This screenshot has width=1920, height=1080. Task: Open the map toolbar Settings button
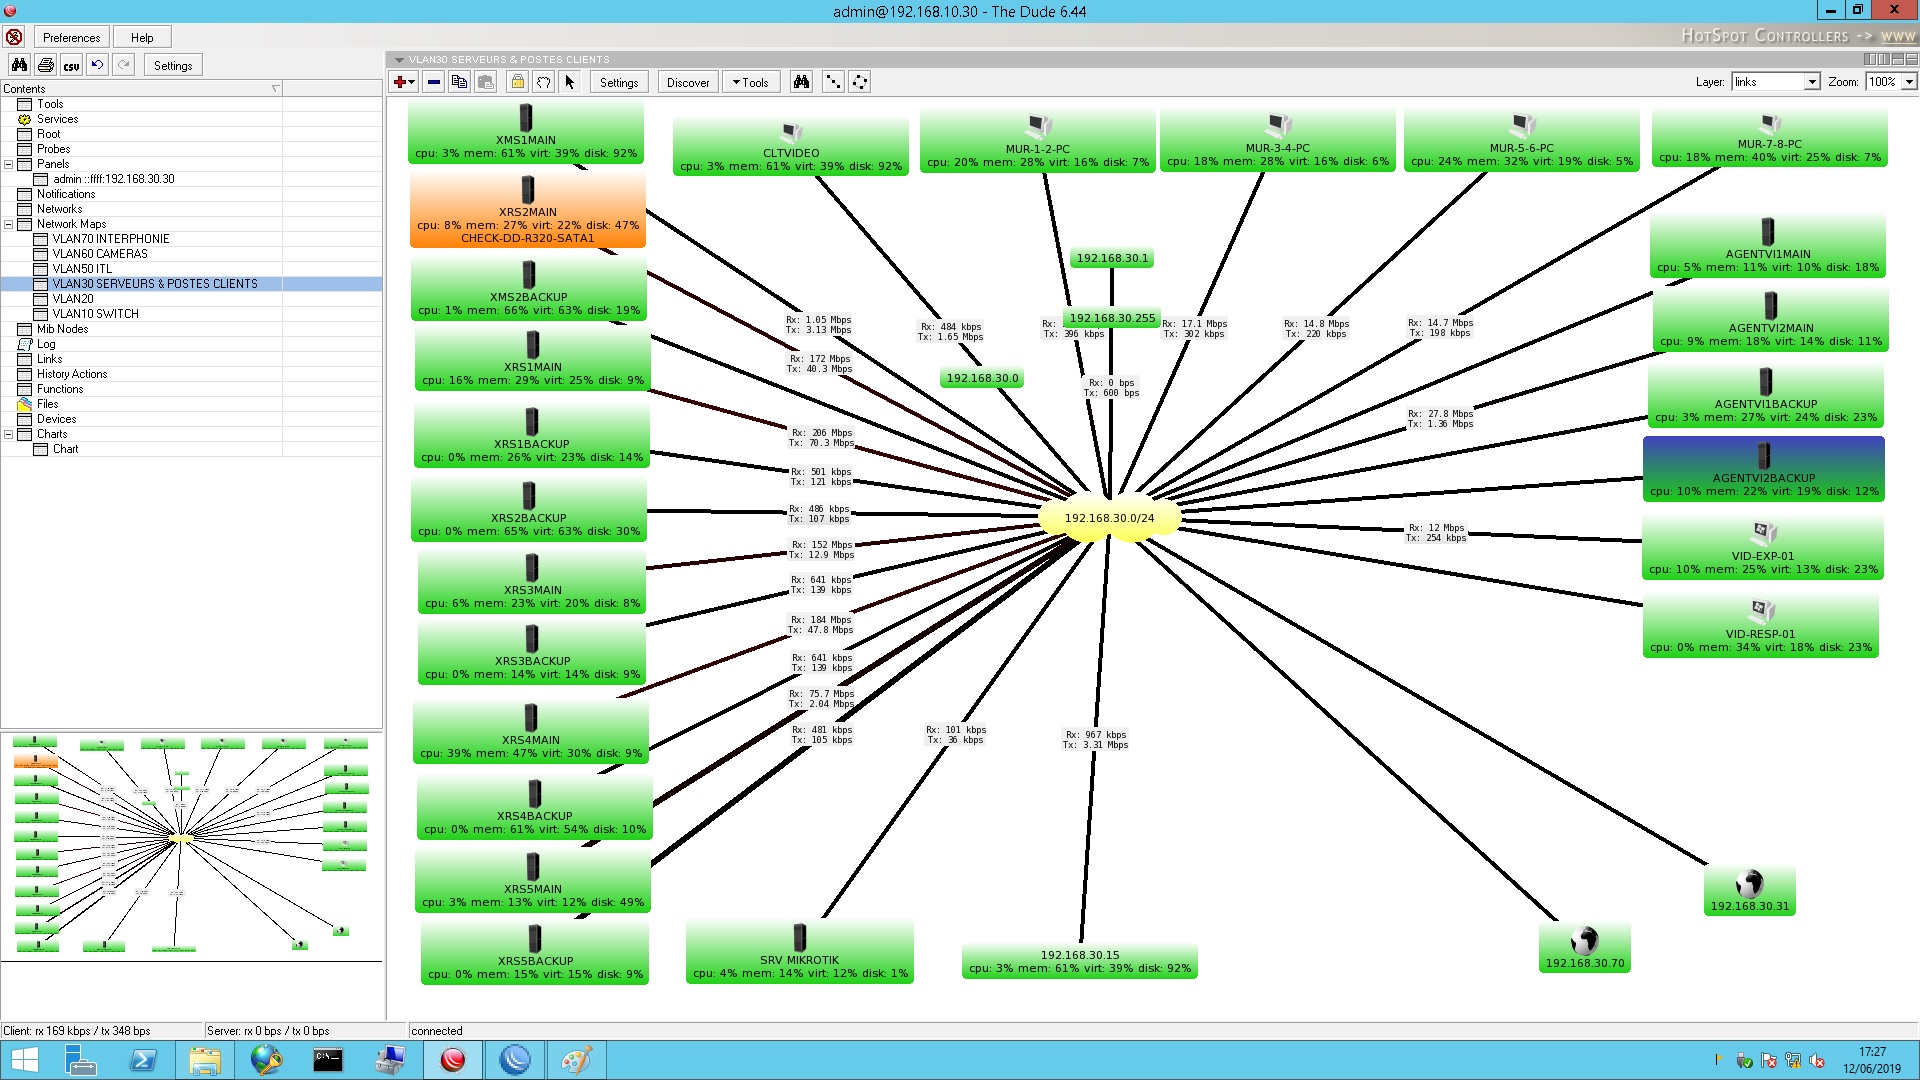coord(619,82)
